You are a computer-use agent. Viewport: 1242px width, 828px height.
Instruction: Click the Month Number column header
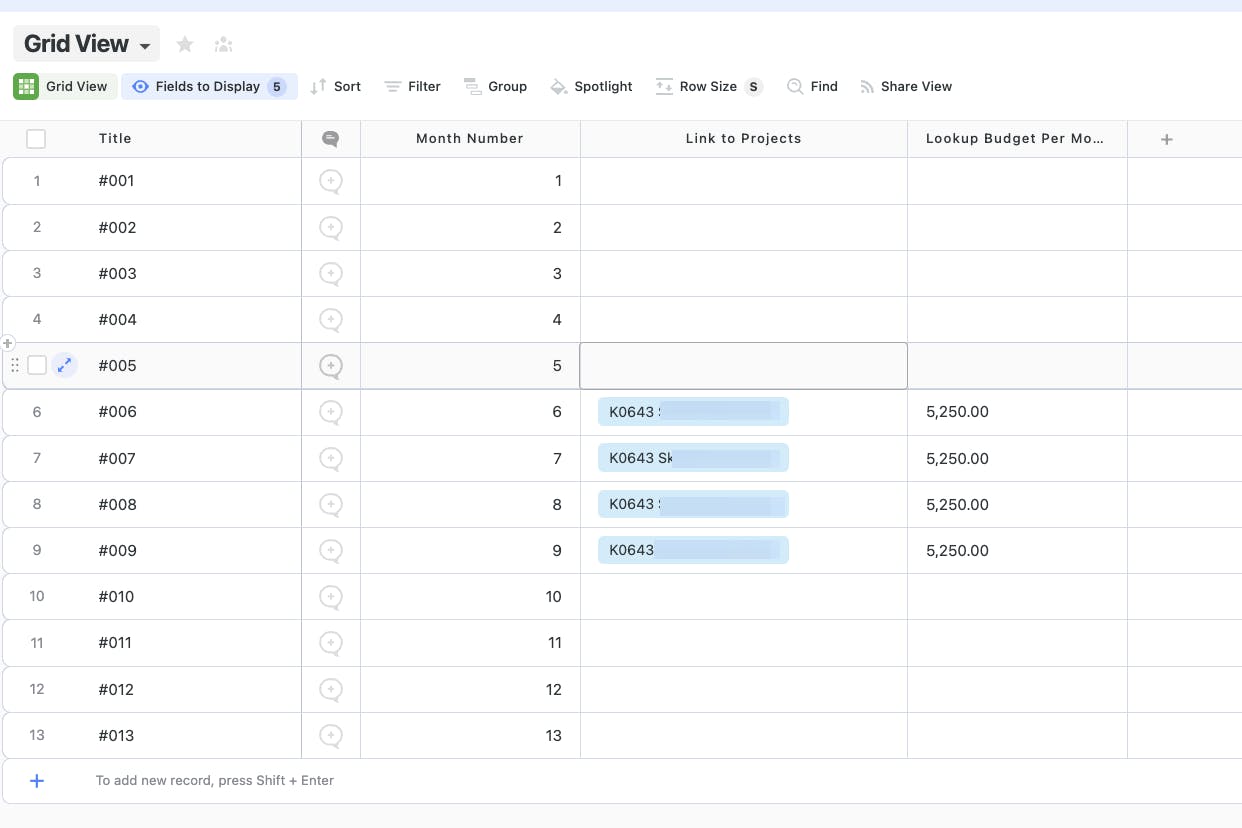pyautogui.click(x=470, y=139)
